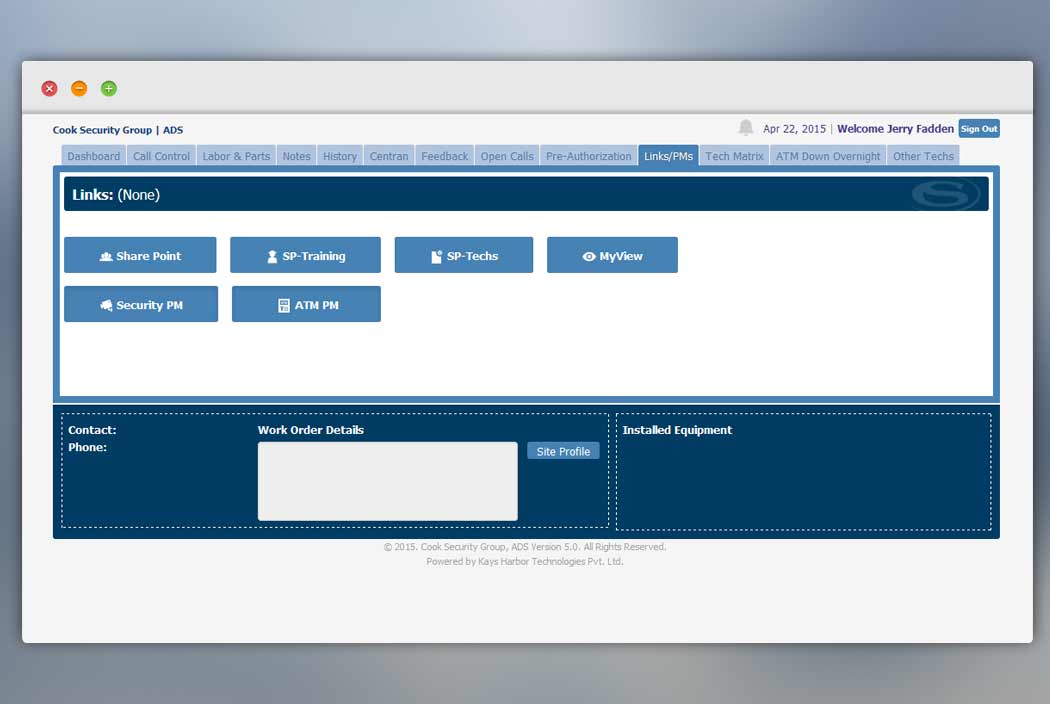The height and width of the screenshot is (704, 1050).
Task: Go to the History tab
Action: (340, 156)
